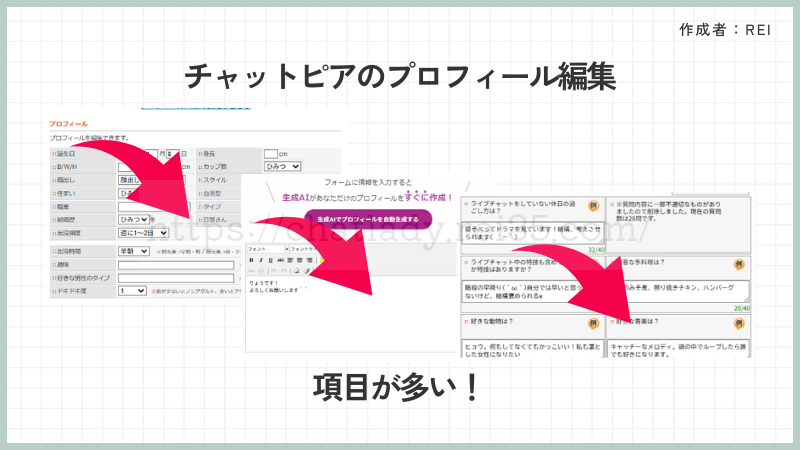
Task: Apply bold in the profile text editor
Action: (252, 260)
